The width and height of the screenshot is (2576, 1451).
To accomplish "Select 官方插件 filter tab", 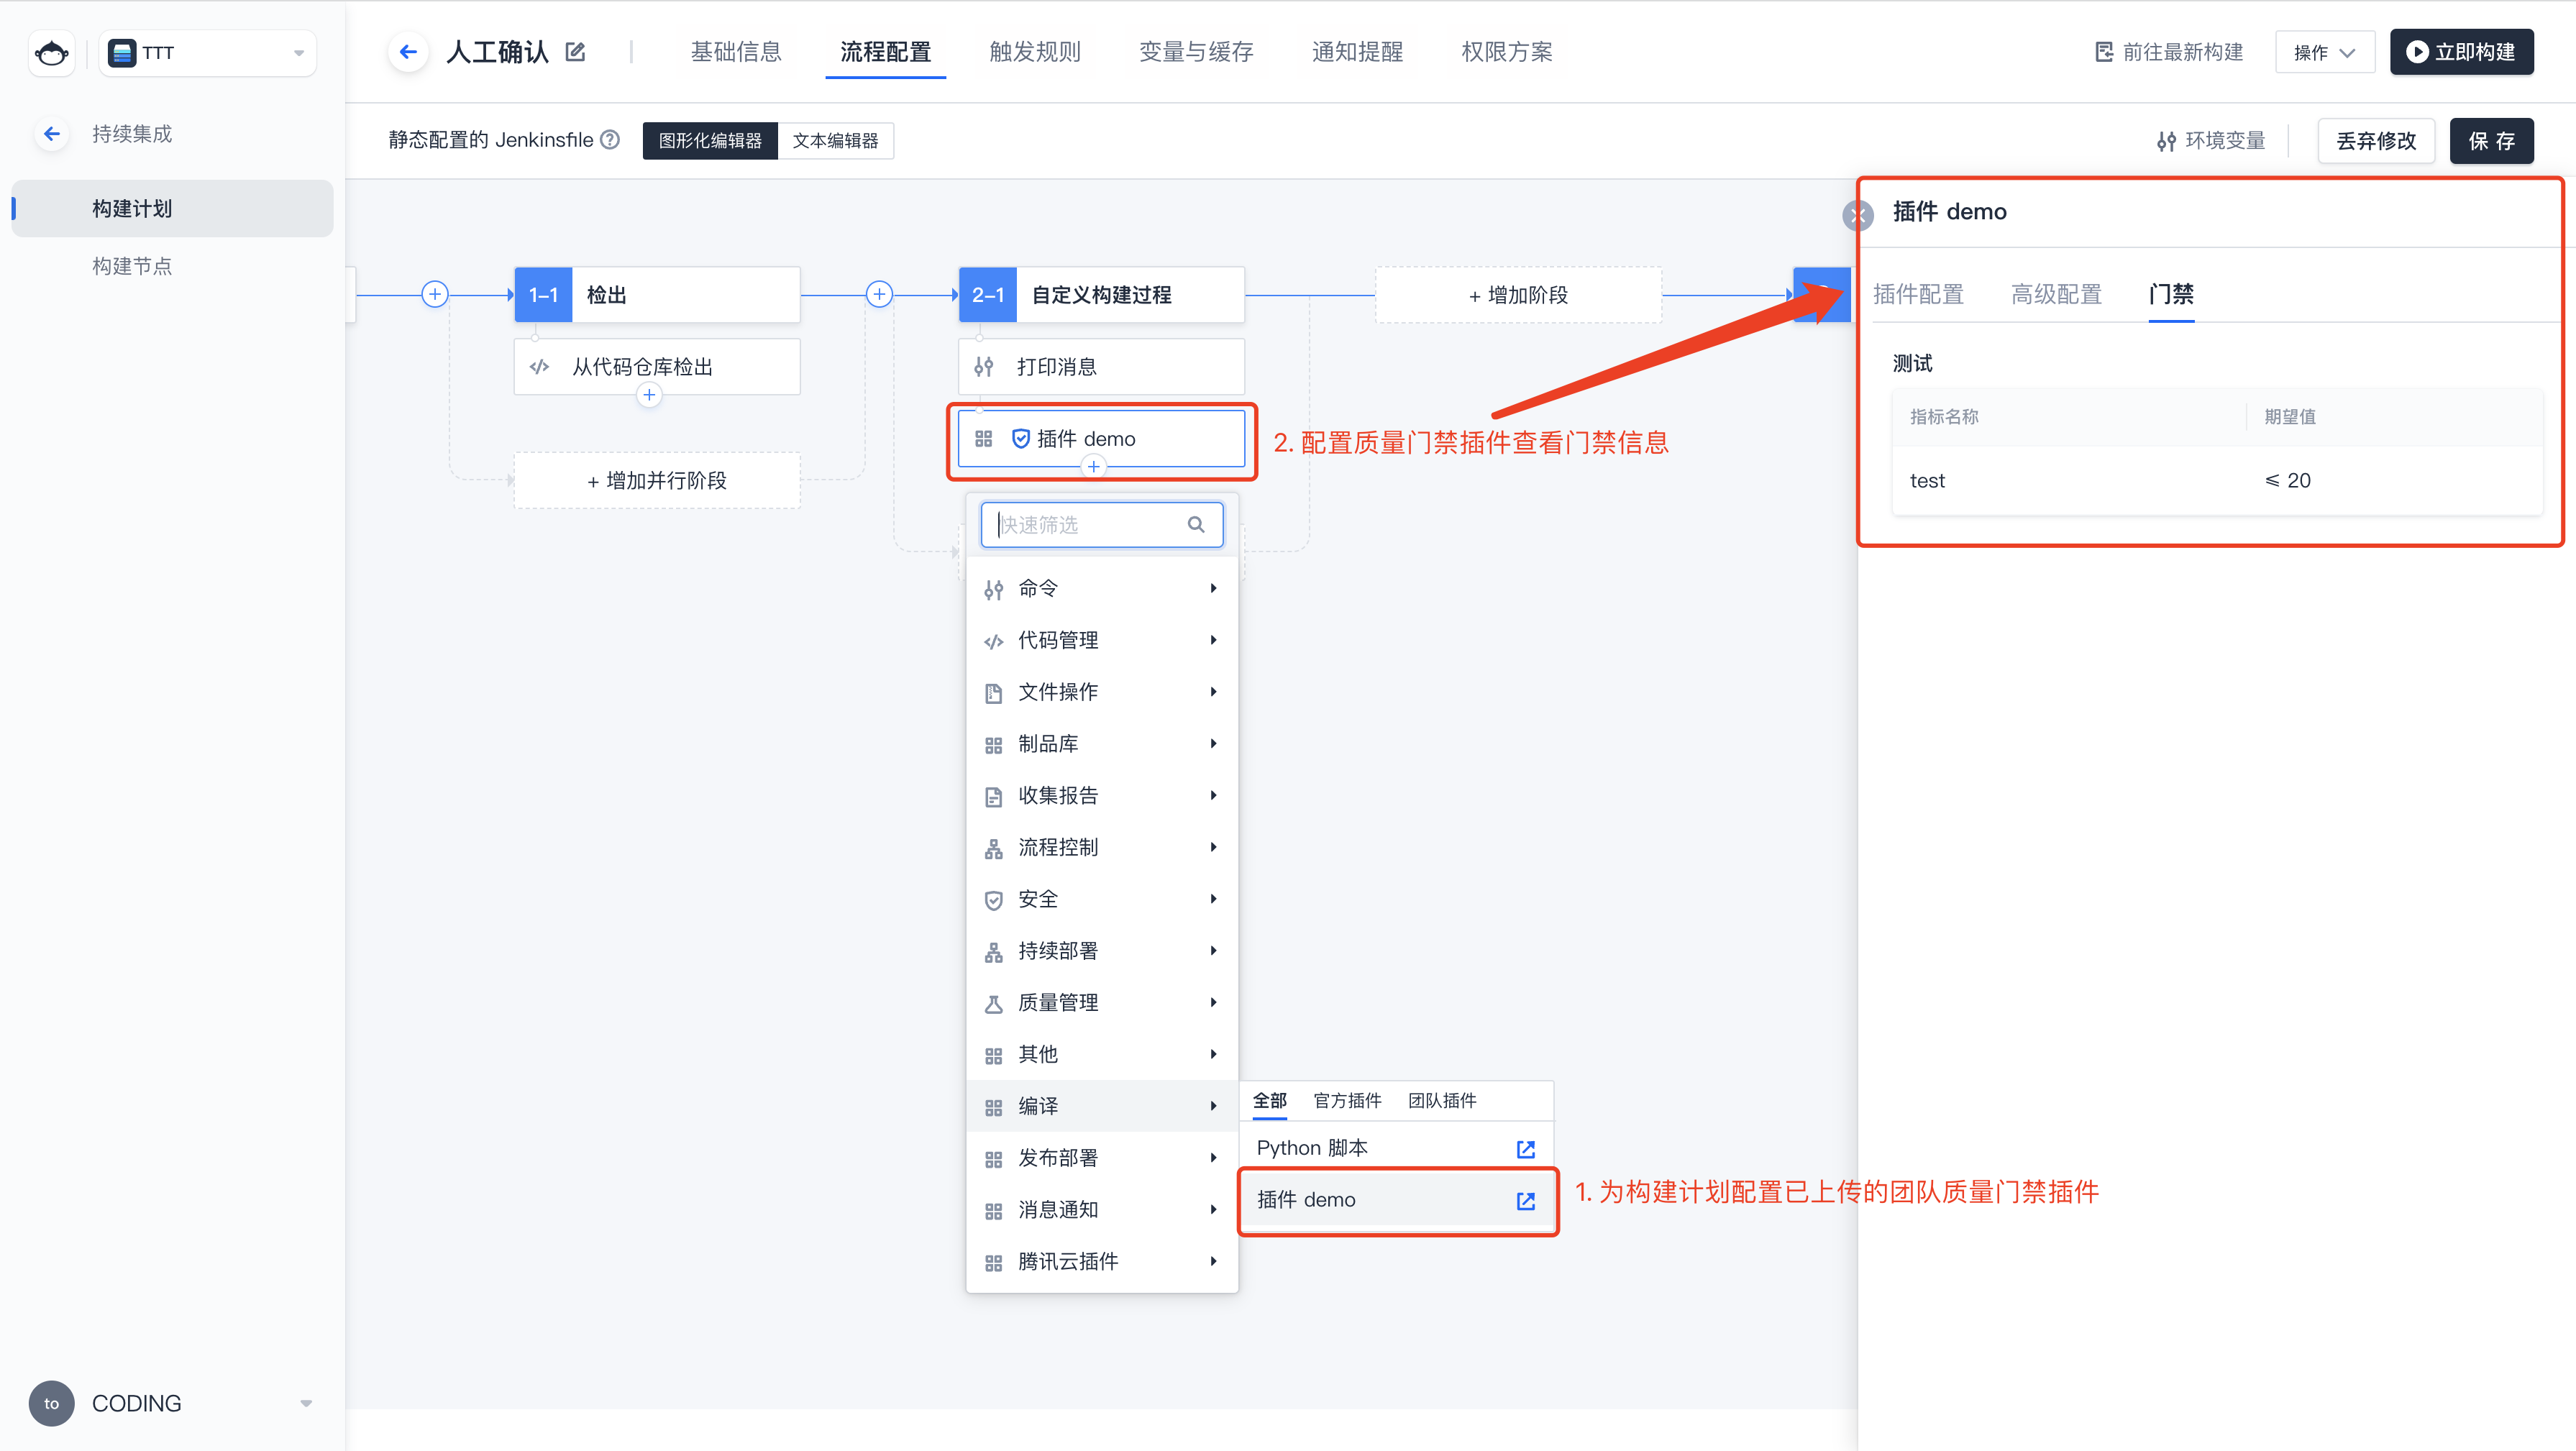I will click(x=1347, y=1101).
